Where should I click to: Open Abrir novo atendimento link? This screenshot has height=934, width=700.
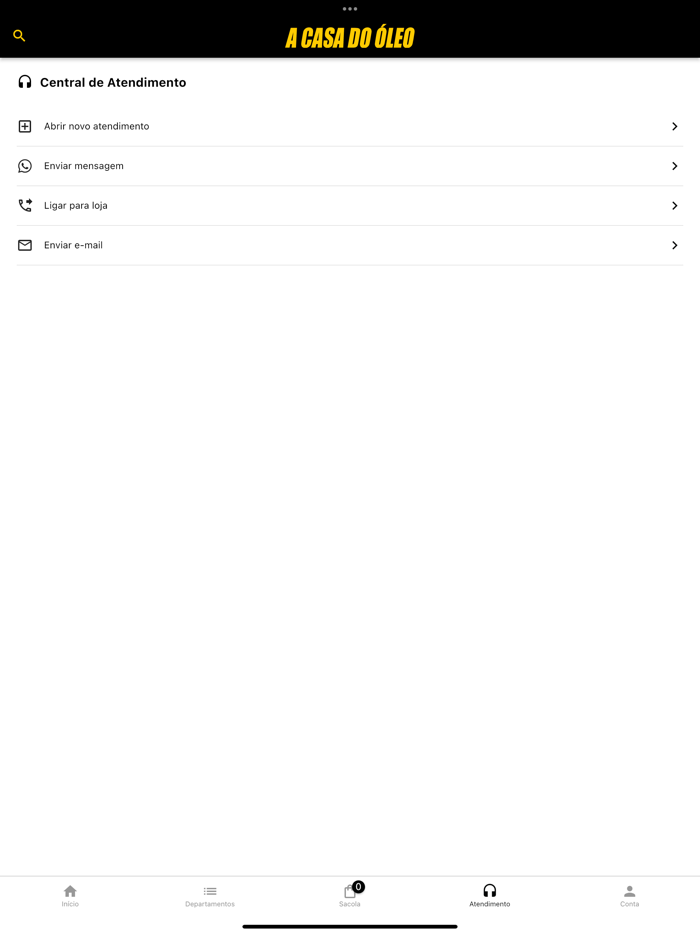pos(97,127)
